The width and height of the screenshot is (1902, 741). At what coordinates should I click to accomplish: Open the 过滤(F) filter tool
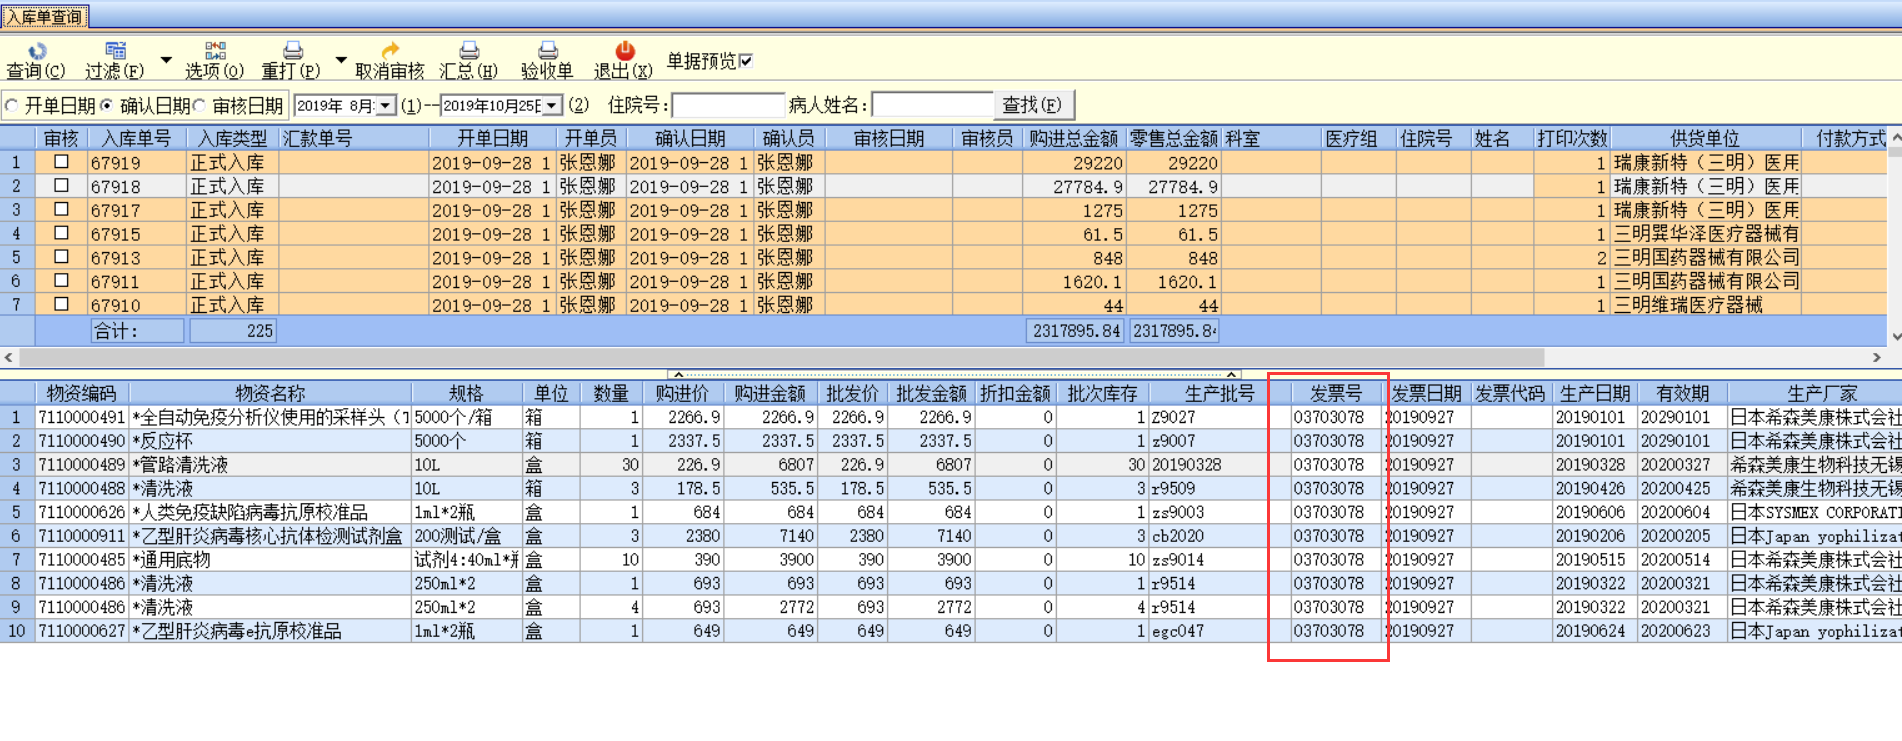pyautogui.click(x=115, y=52)
